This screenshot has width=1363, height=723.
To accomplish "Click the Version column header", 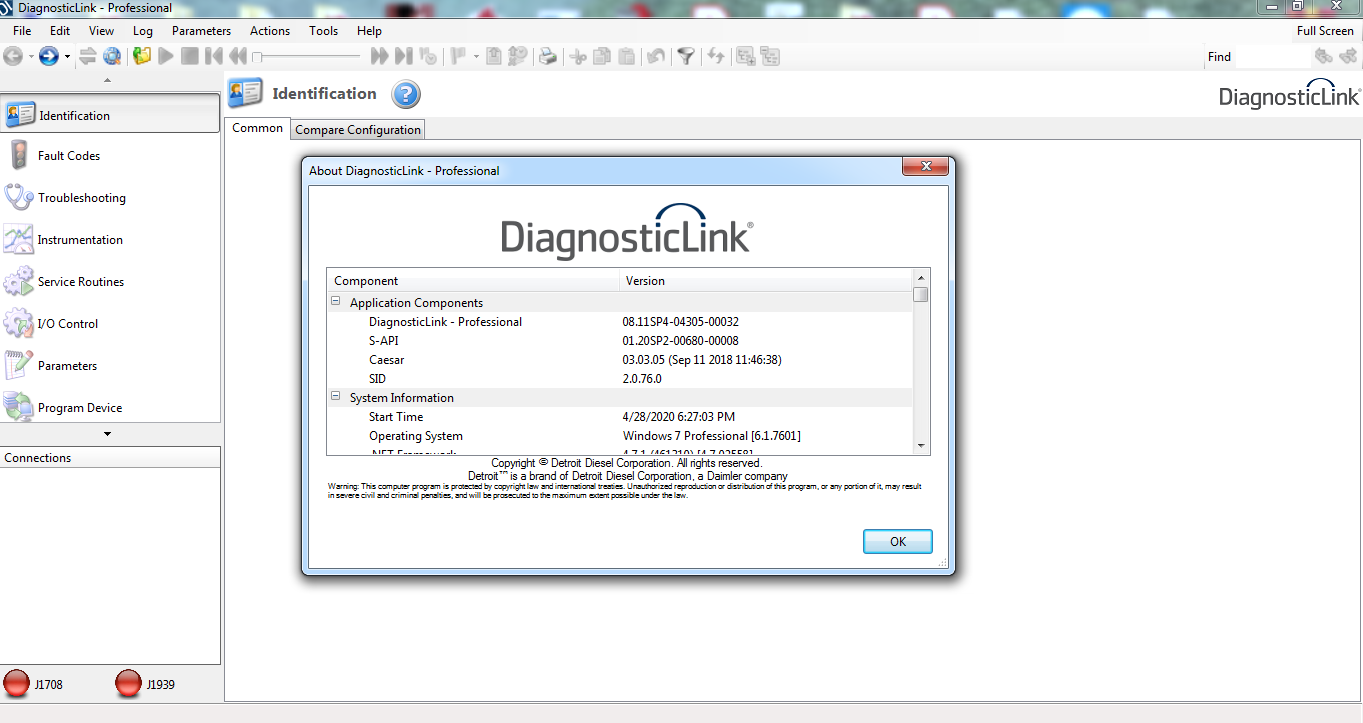I will [x=766, y=281].
